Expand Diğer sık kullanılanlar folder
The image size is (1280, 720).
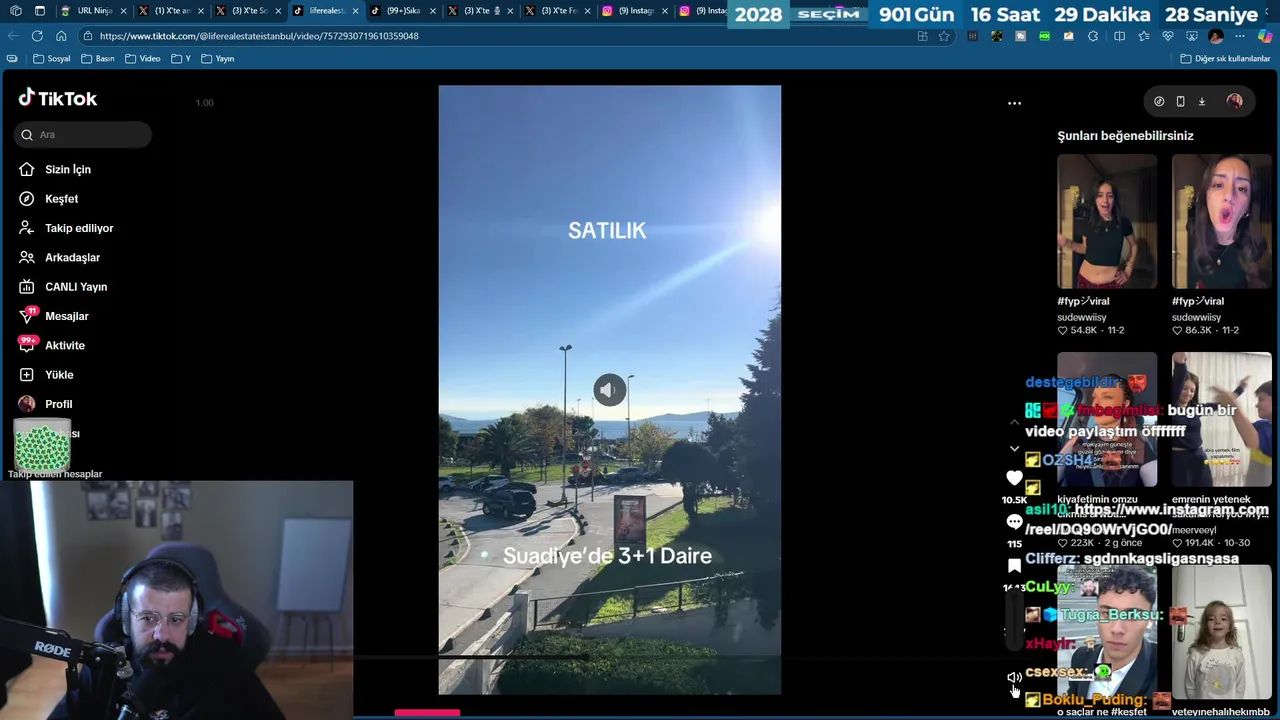[1225, 59]
